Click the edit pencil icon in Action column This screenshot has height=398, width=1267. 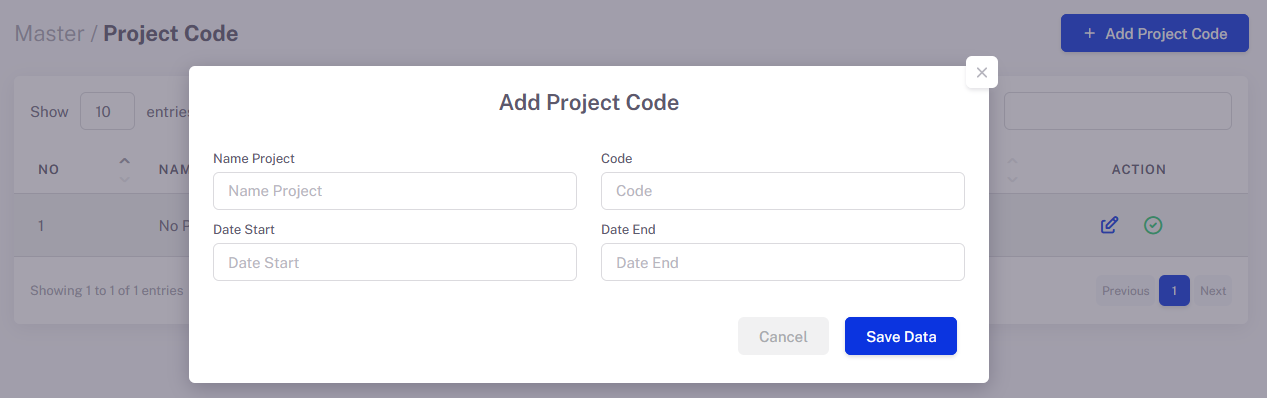(1109, 225)
